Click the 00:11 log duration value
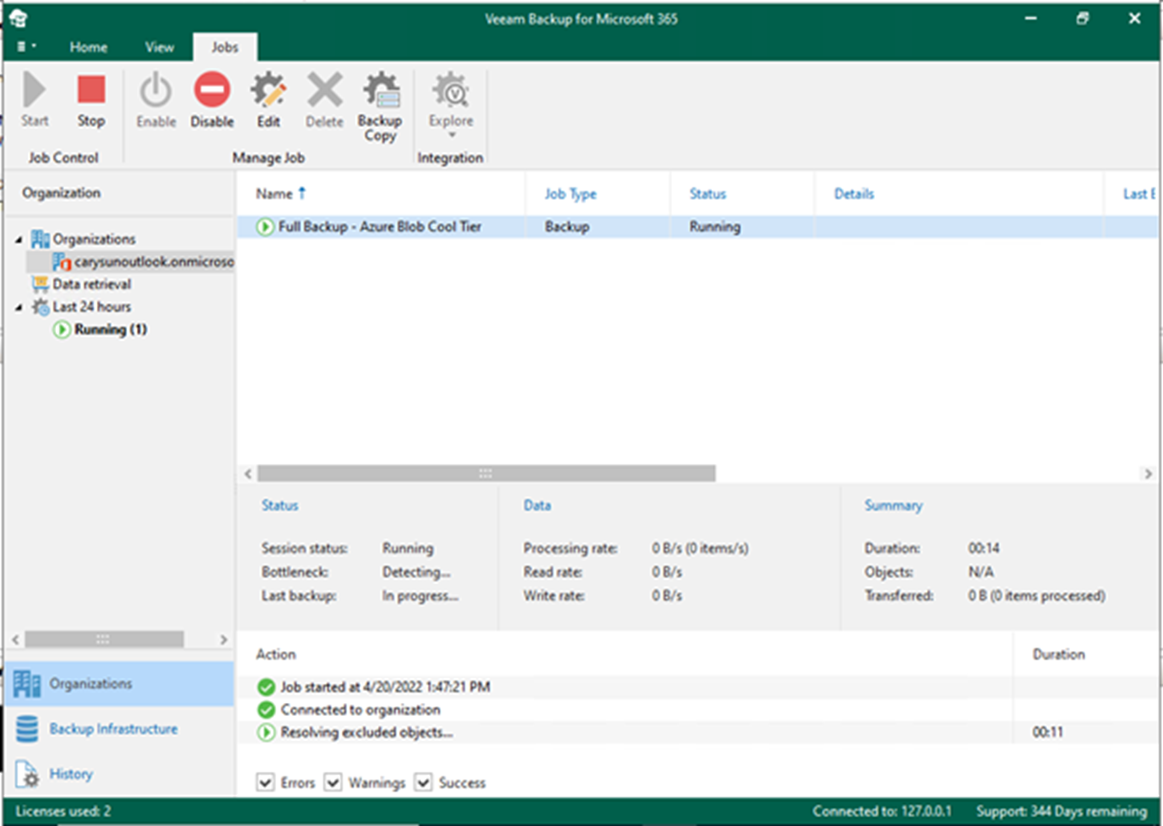Screen dimensions: 1163x826 [1047, 733]
